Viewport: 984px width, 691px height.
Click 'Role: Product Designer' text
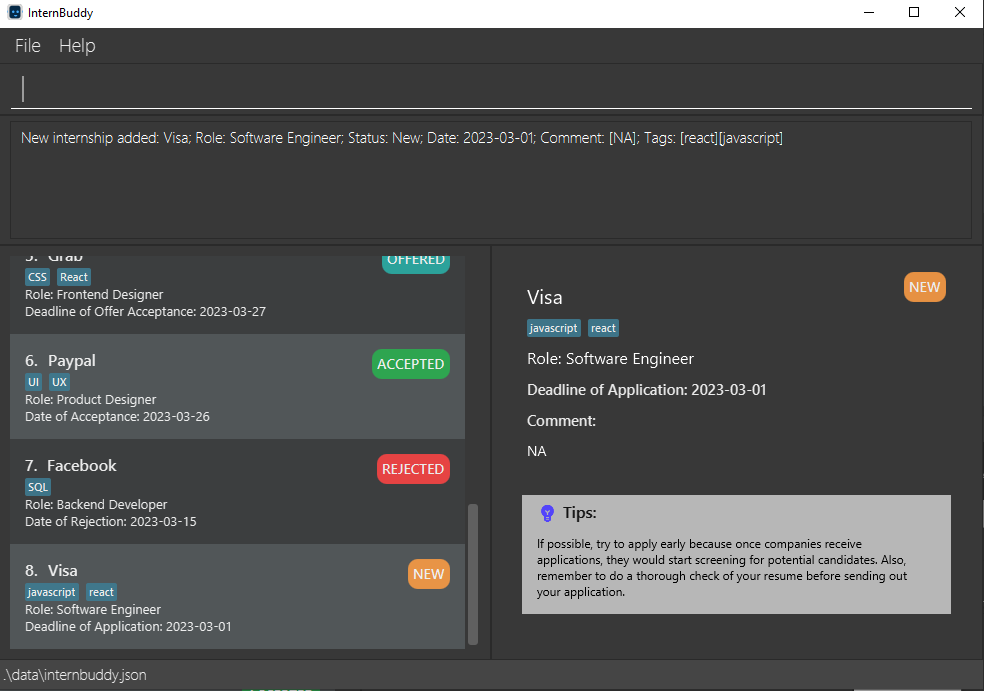[90, 399]
